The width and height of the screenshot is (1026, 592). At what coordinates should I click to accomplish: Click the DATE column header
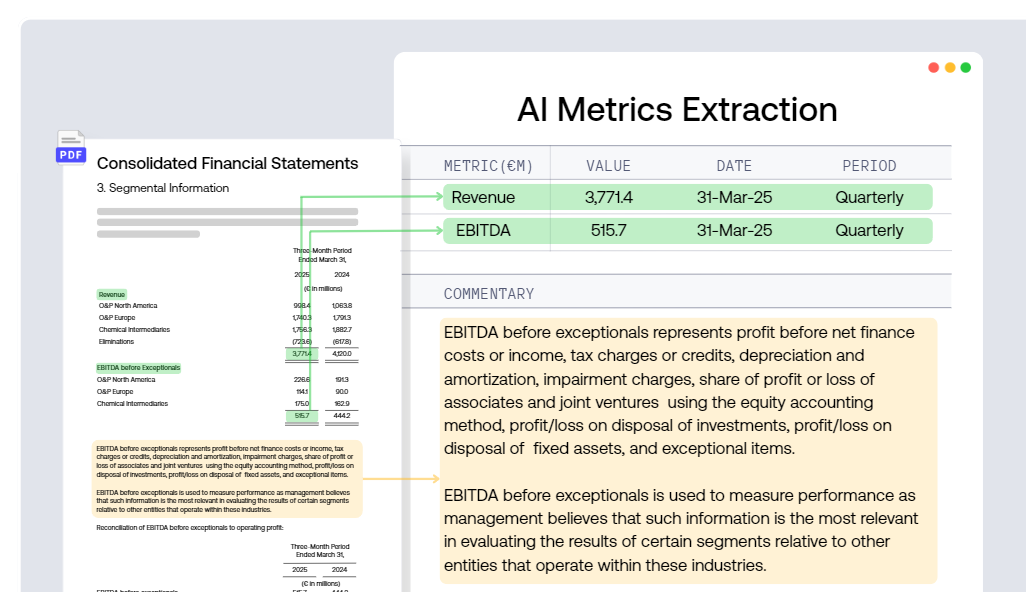[734, 166]
